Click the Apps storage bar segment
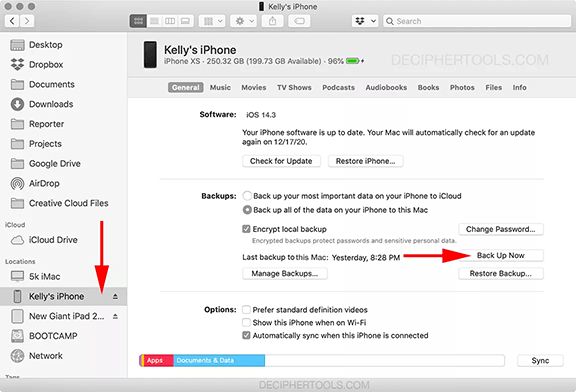Viewport: 576px width, 392px height. tap(158, 360)
